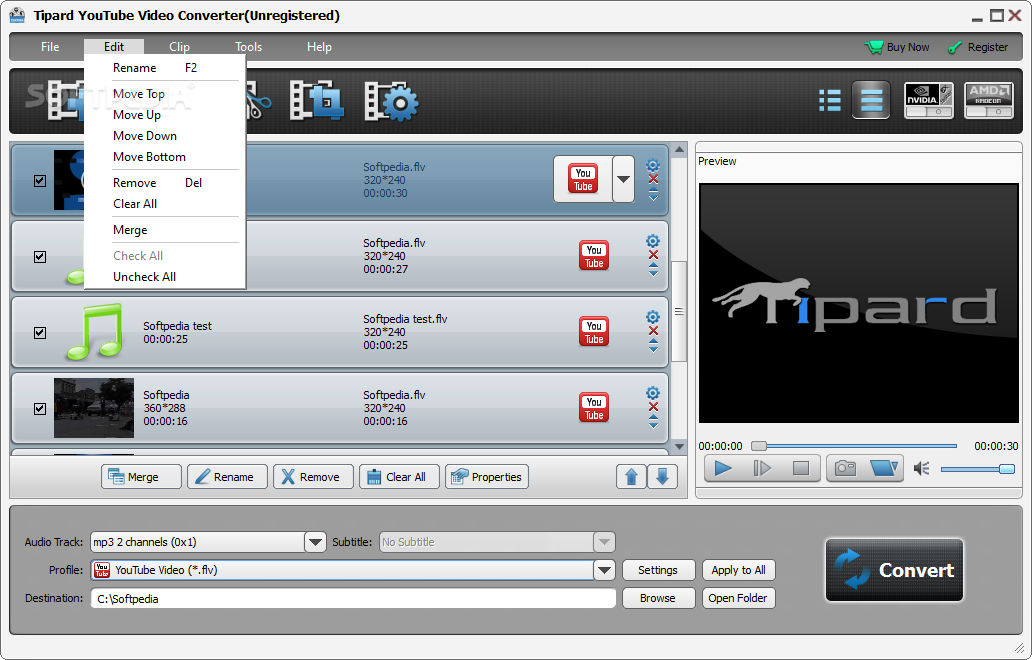The width and height of the screenshot is (1032, 660).
Task: Click Open Folder button
Action: (738, 598)
